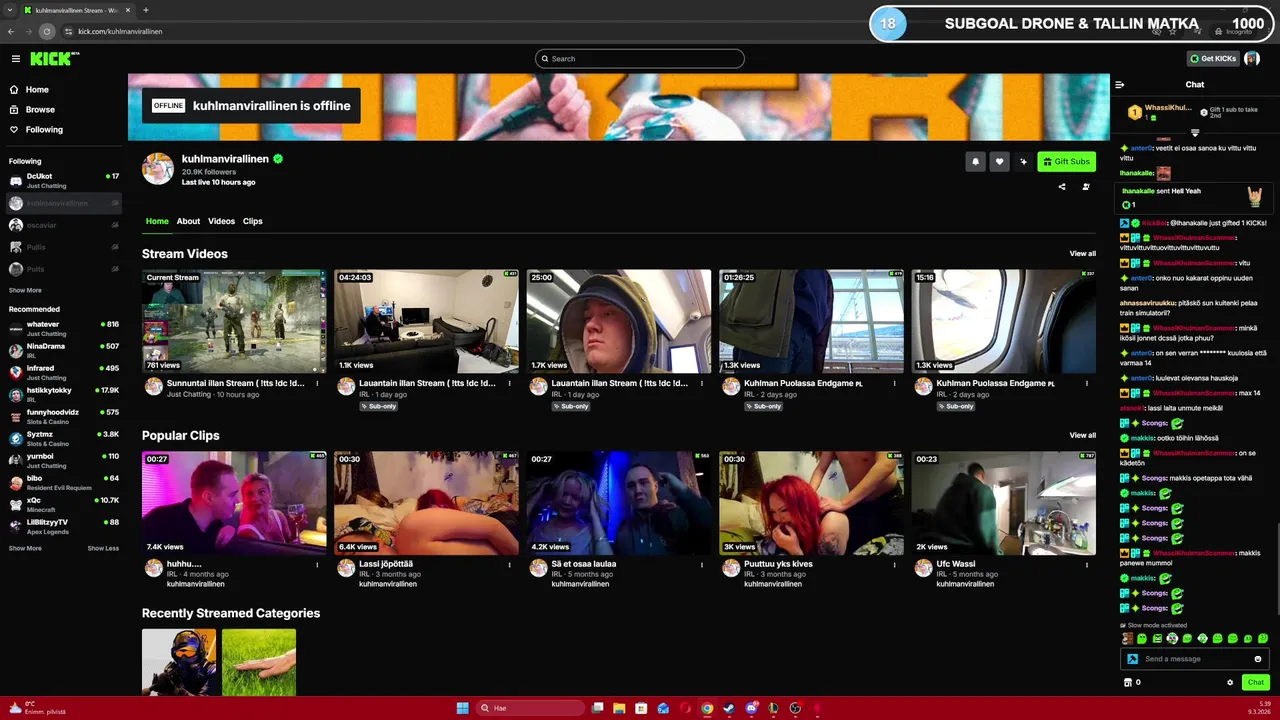Image resolution: width=1280 pixels, height=720 pixels.
Task: Open options menu for huhhu clip
Action: click(318, 564)
